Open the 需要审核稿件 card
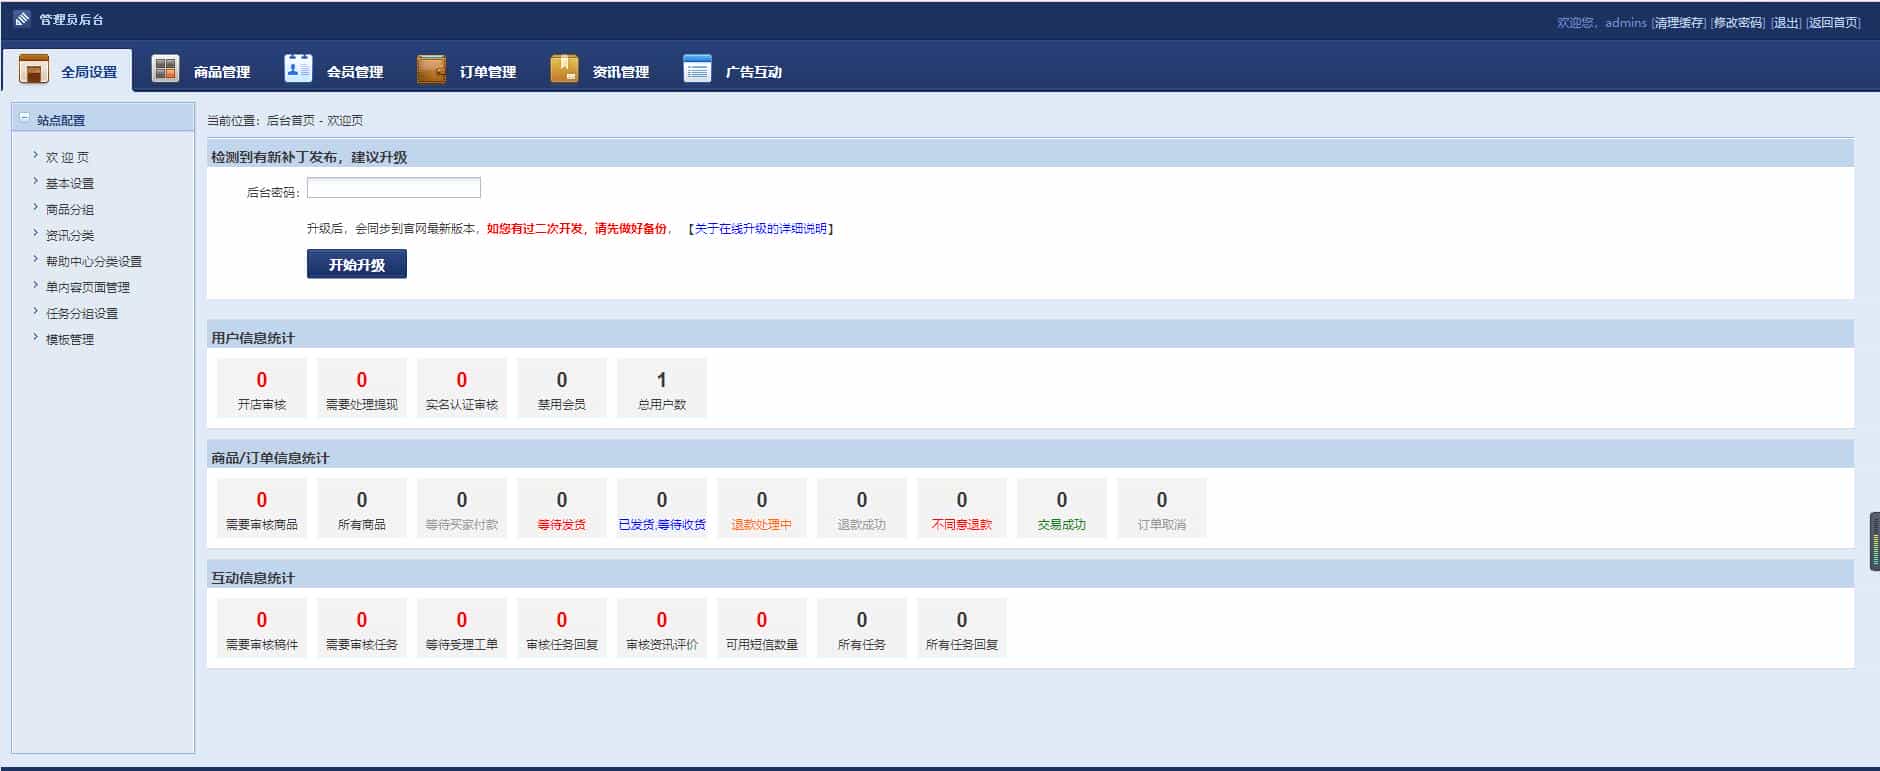 point(262,628)
